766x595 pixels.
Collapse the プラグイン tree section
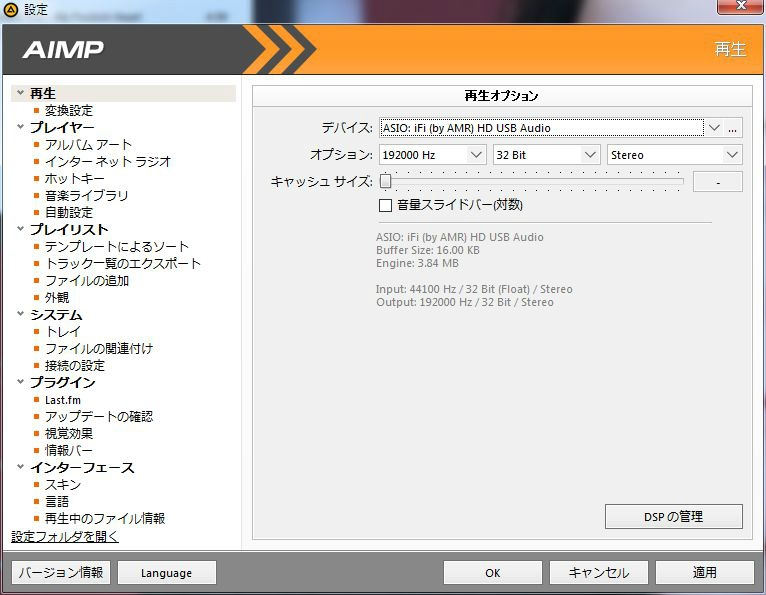(x=21, y=382)
